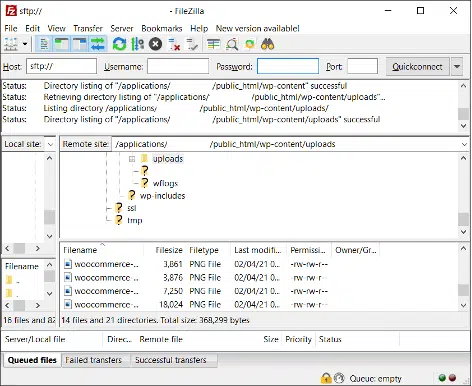Image resolution: width=472 pixels, height=386 pixels.
Task: Sort remote files by Last modified column
Action: [258, 250]
